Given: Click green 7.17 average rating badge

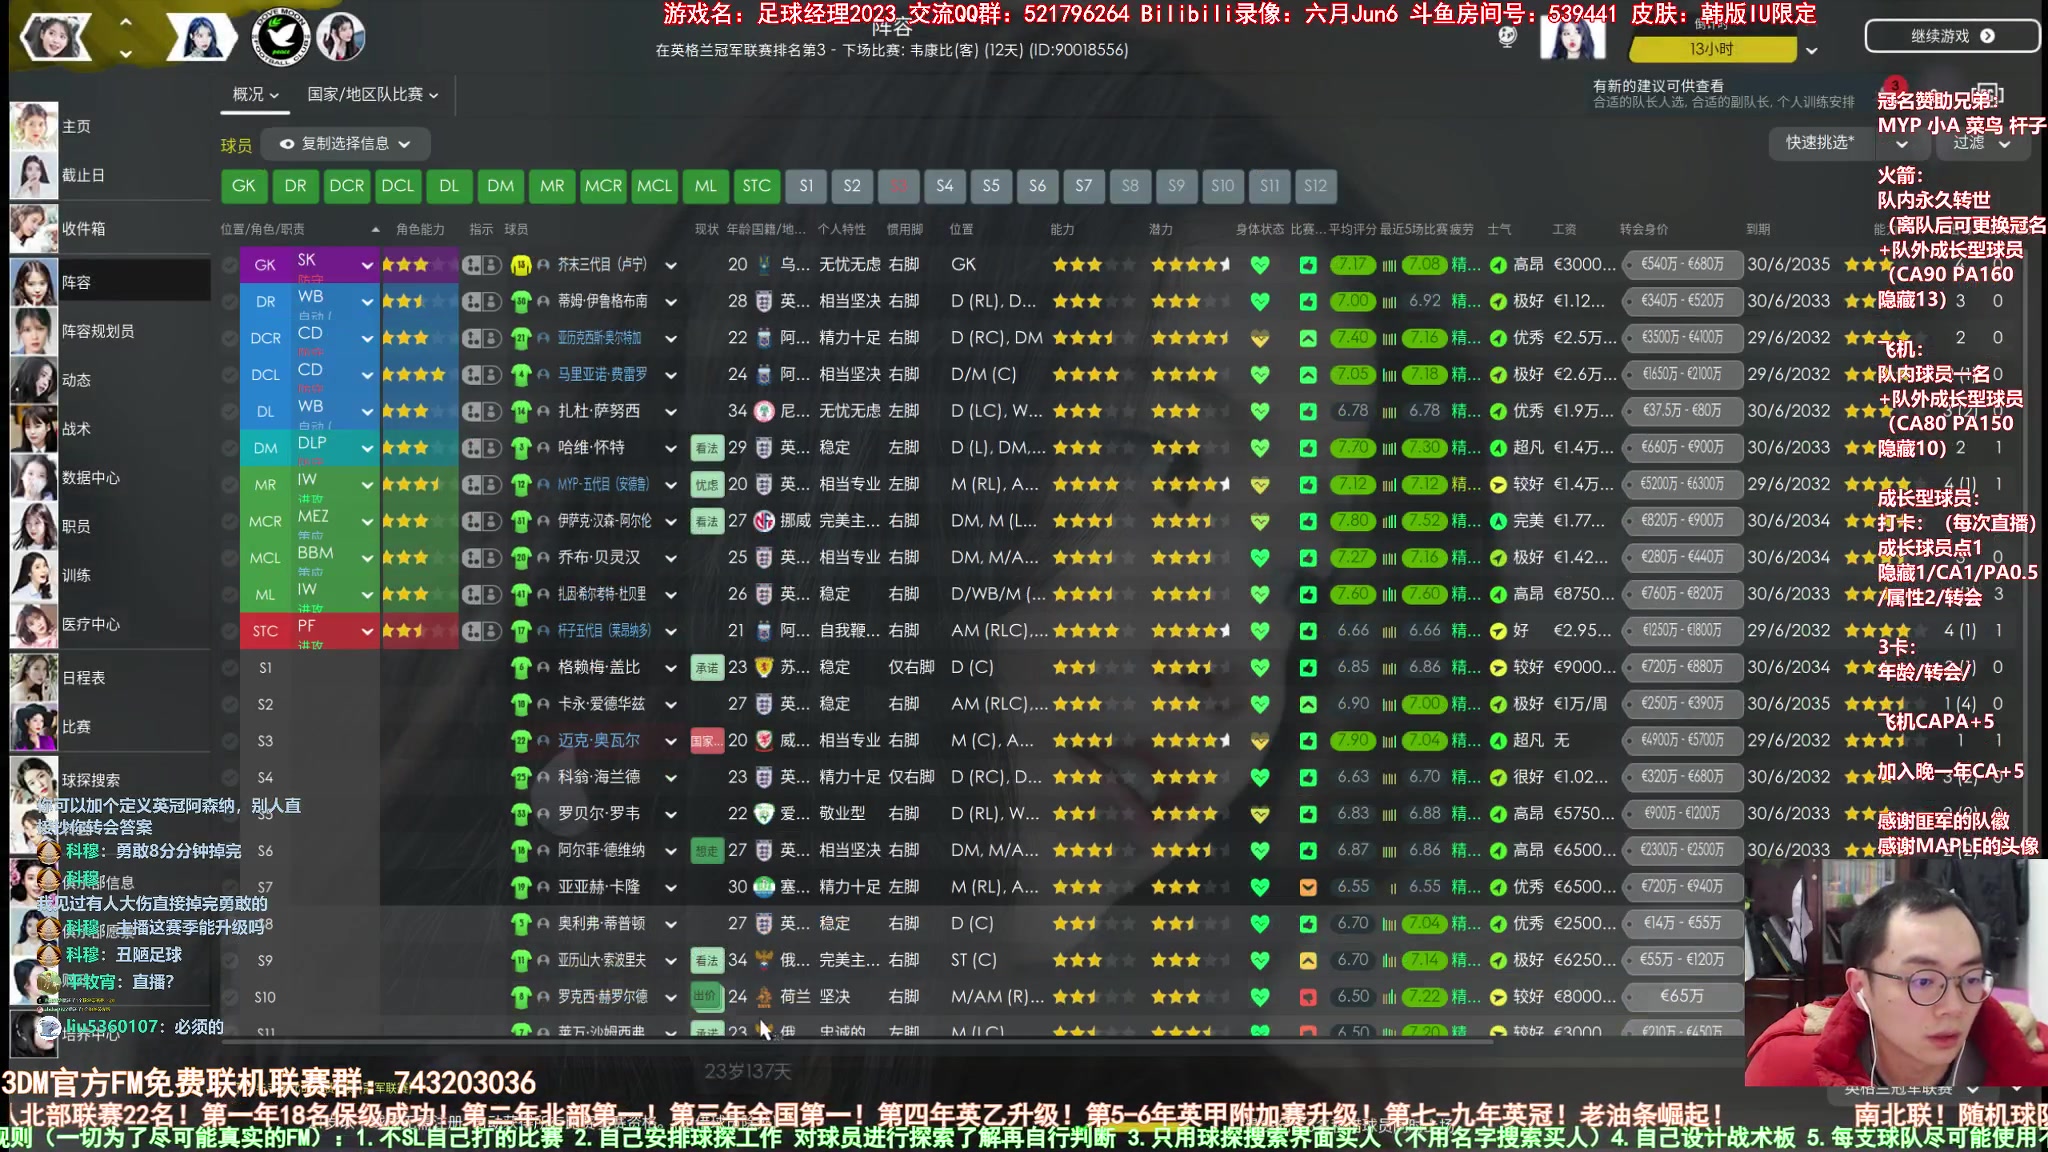Looking at the screenshot, I should coord(1352,265).
